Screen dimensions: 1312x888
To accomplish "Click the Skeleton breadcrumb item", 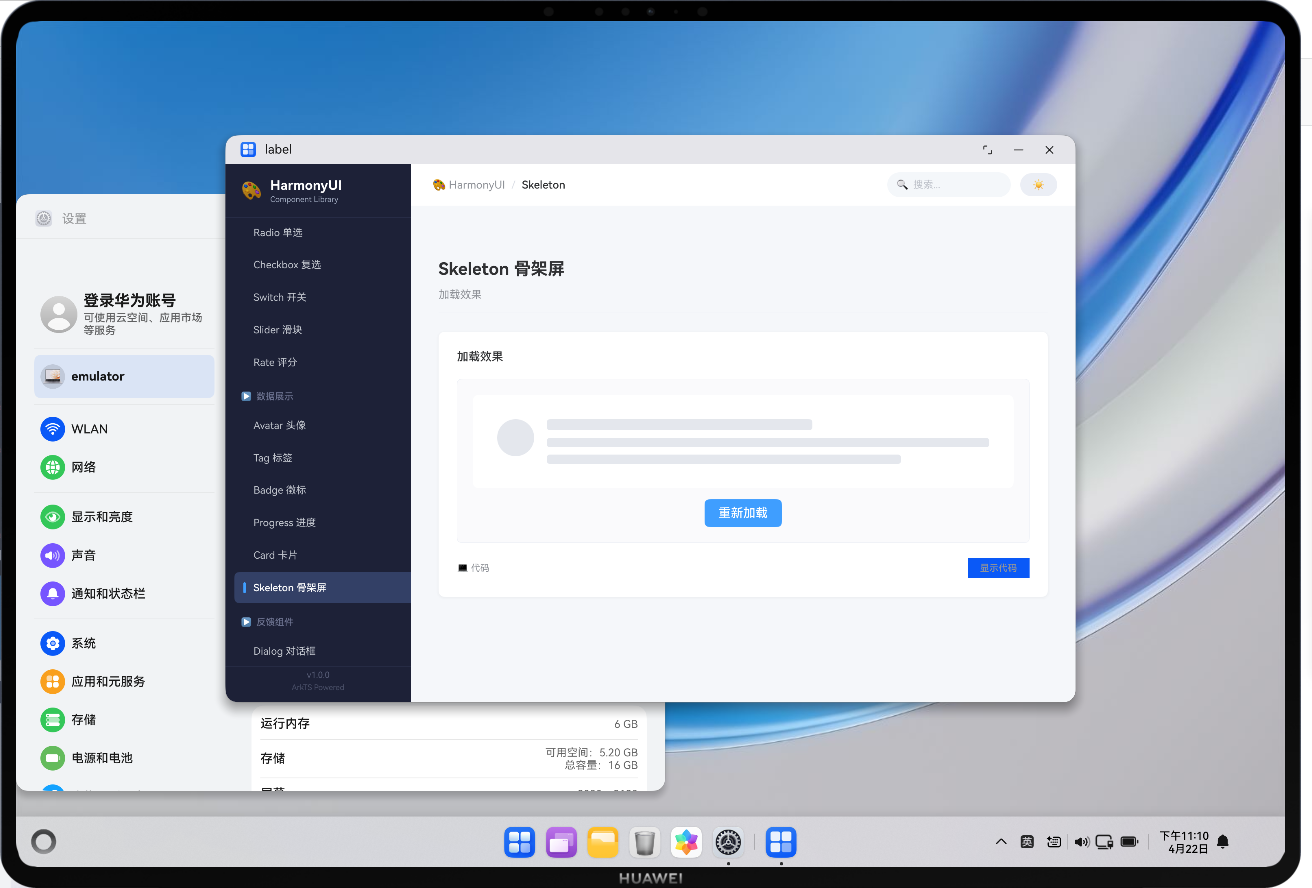I will pyautogui.click(x=543, y=185).
